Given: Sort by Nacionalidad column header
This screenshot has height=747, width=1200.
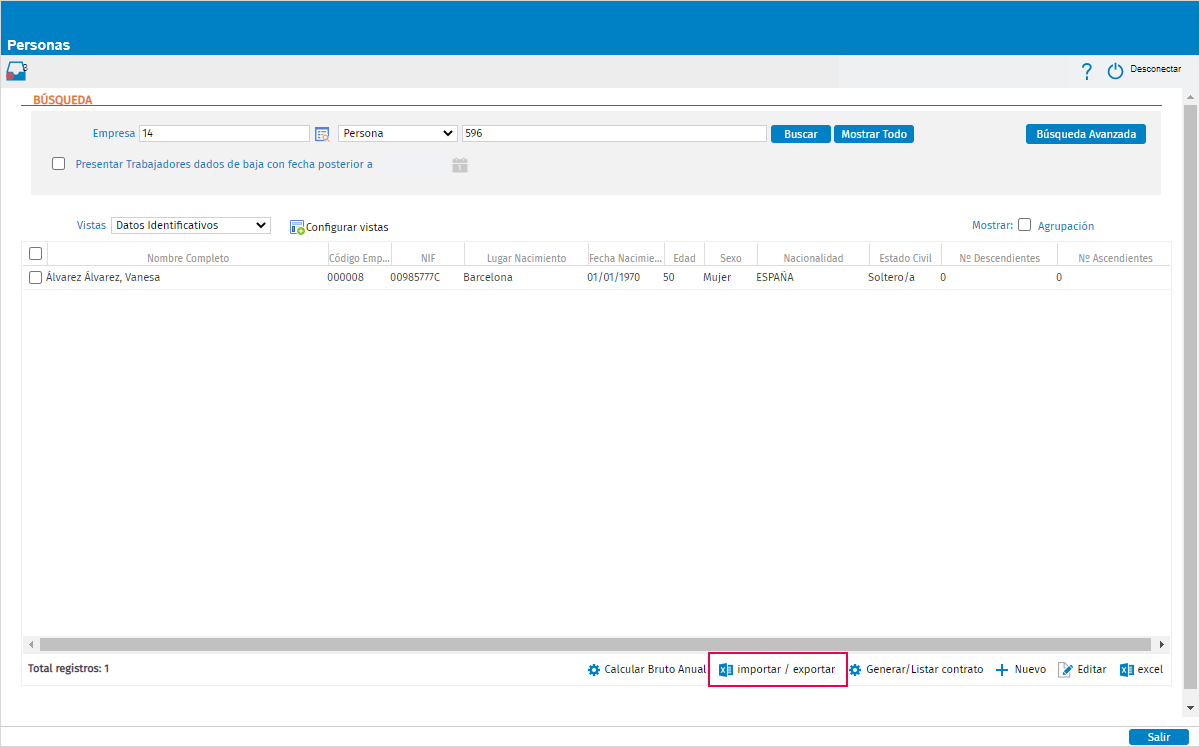Looking at the screenshot, I should [813, 258].
